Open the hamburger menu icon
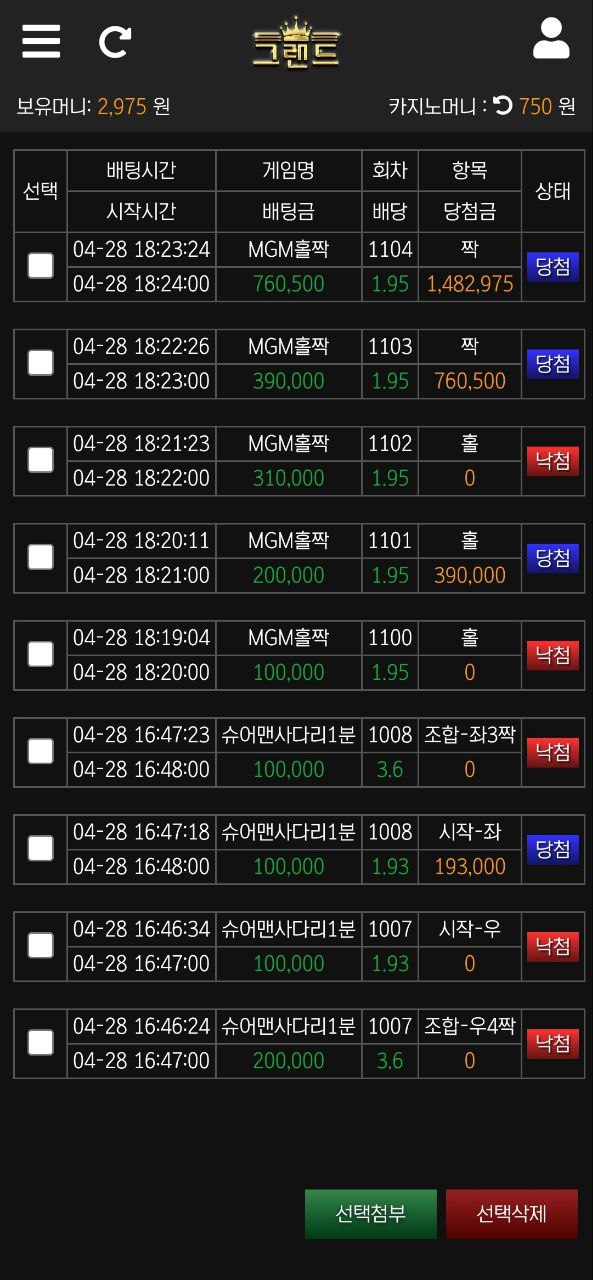593x1280 pixels. point(41,41)
